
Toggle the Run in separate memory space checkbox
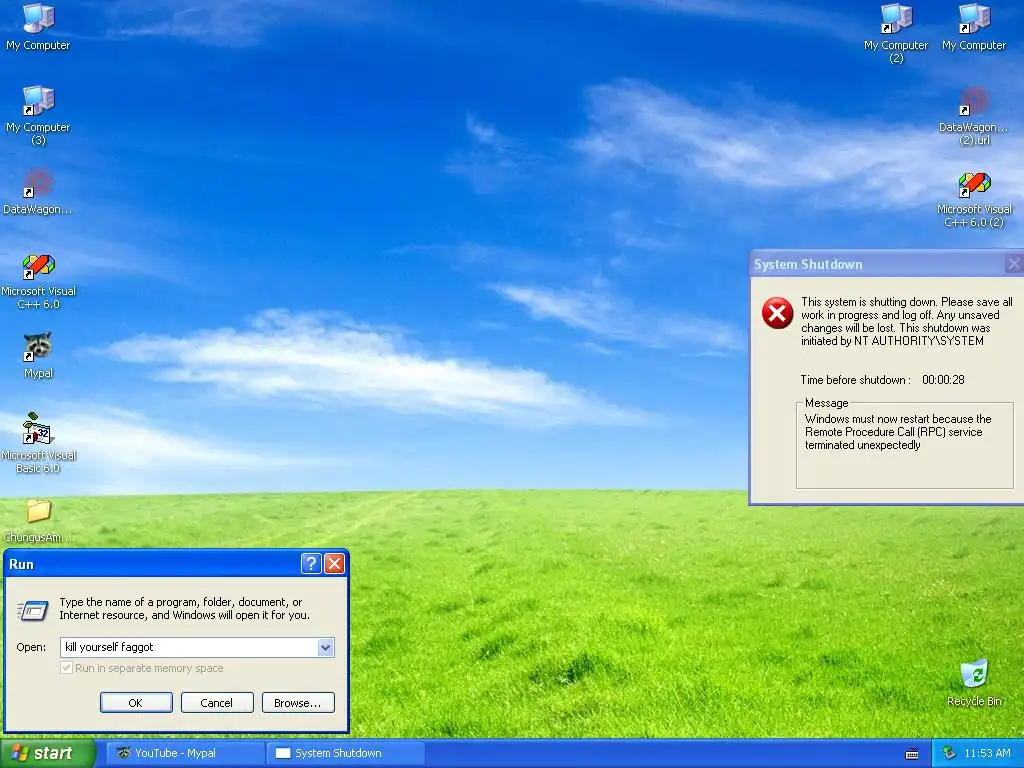66,667
